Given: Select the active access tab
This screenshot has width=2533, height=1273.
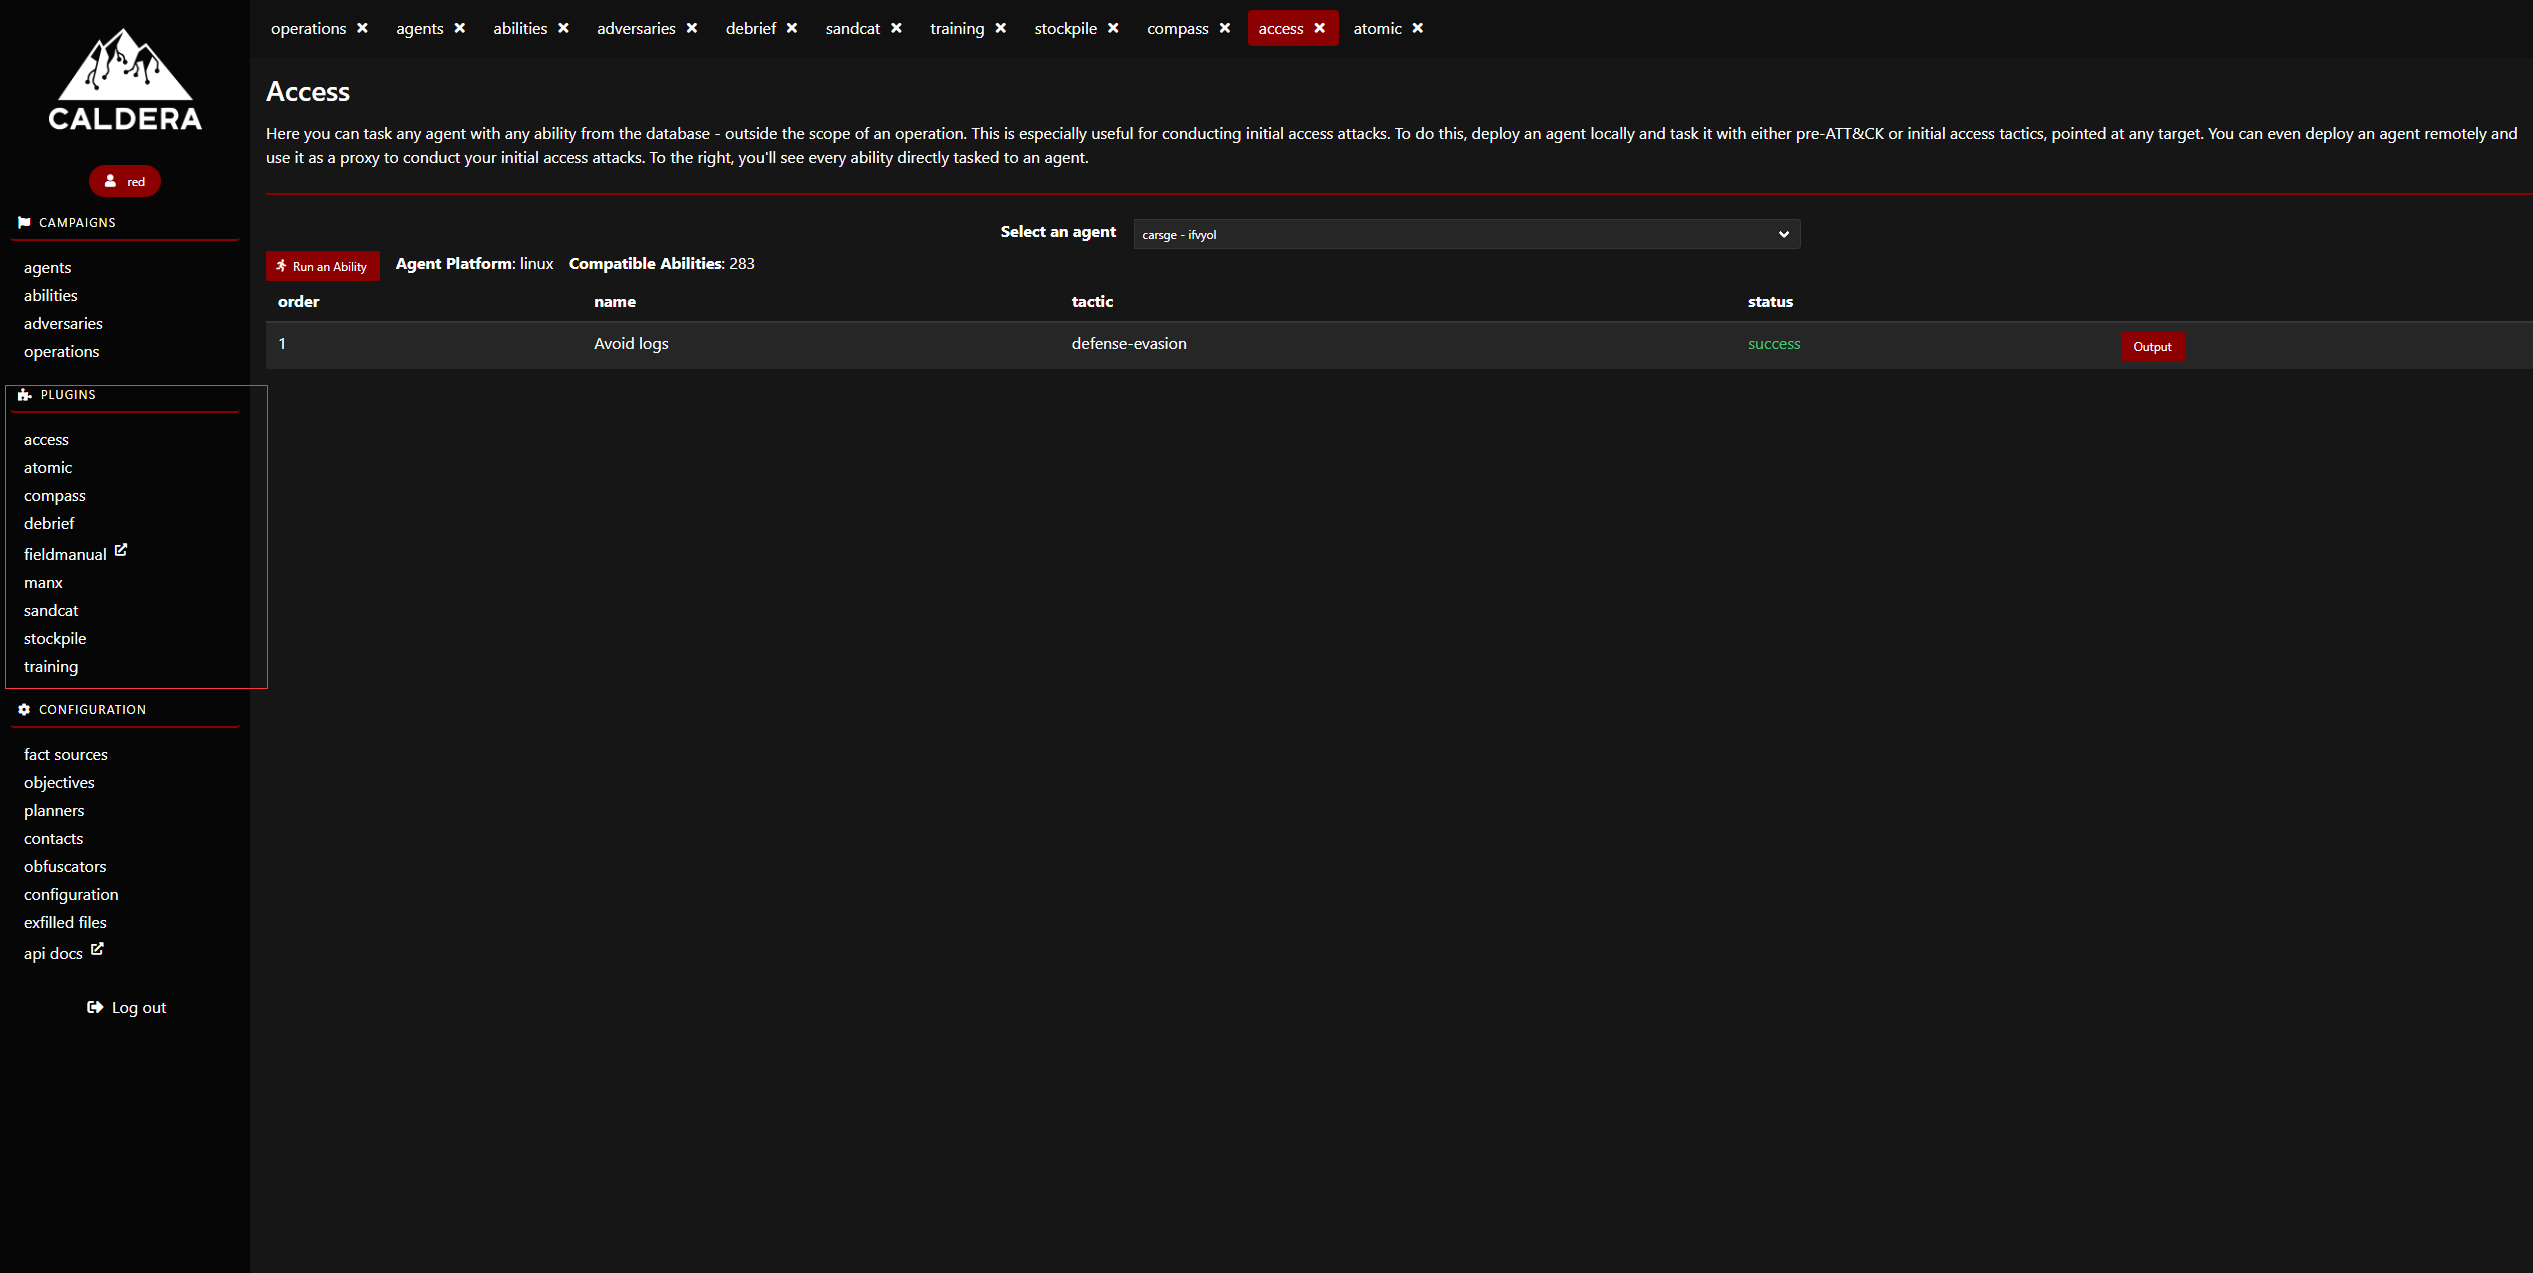Looking at the screenshot, I should 1281,28.
